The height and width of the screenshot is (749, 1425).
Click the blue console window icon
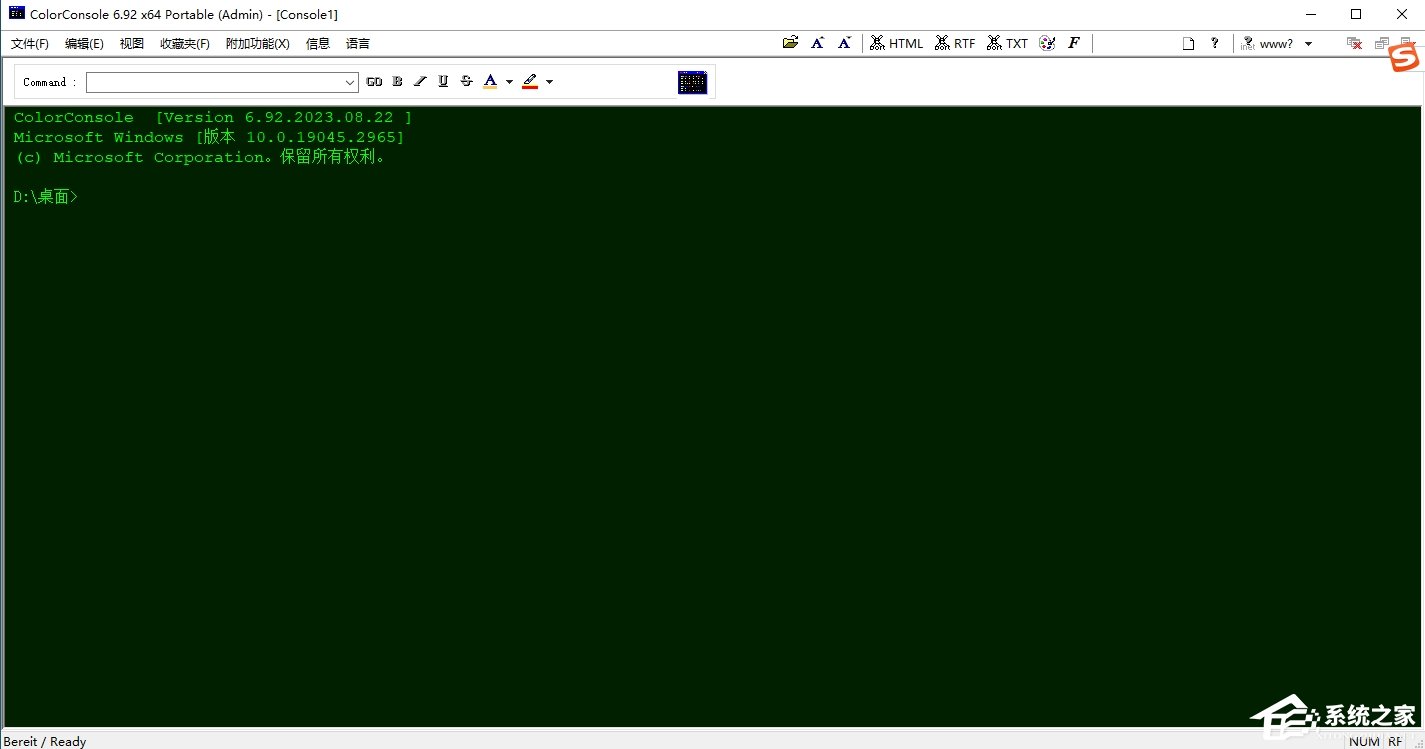[x=692, y=82]
